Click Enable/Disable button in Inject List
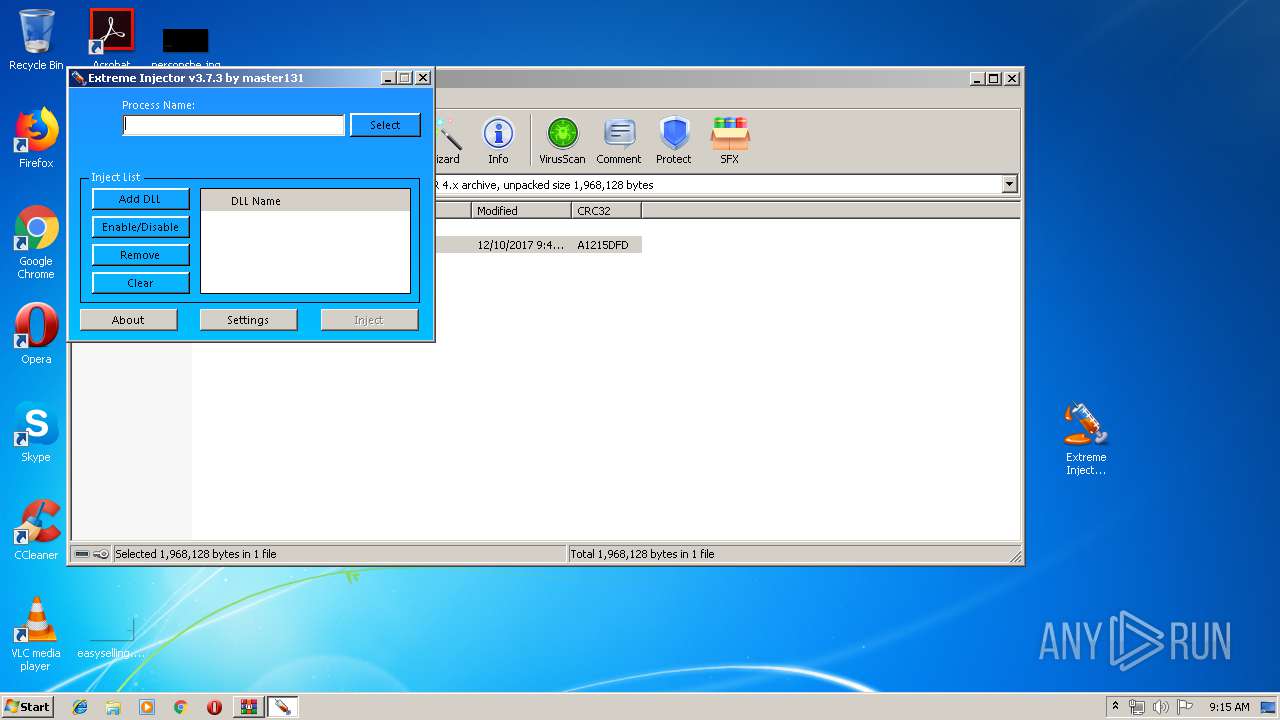This screenshot has height=720, width=1280. coord(140,227)
